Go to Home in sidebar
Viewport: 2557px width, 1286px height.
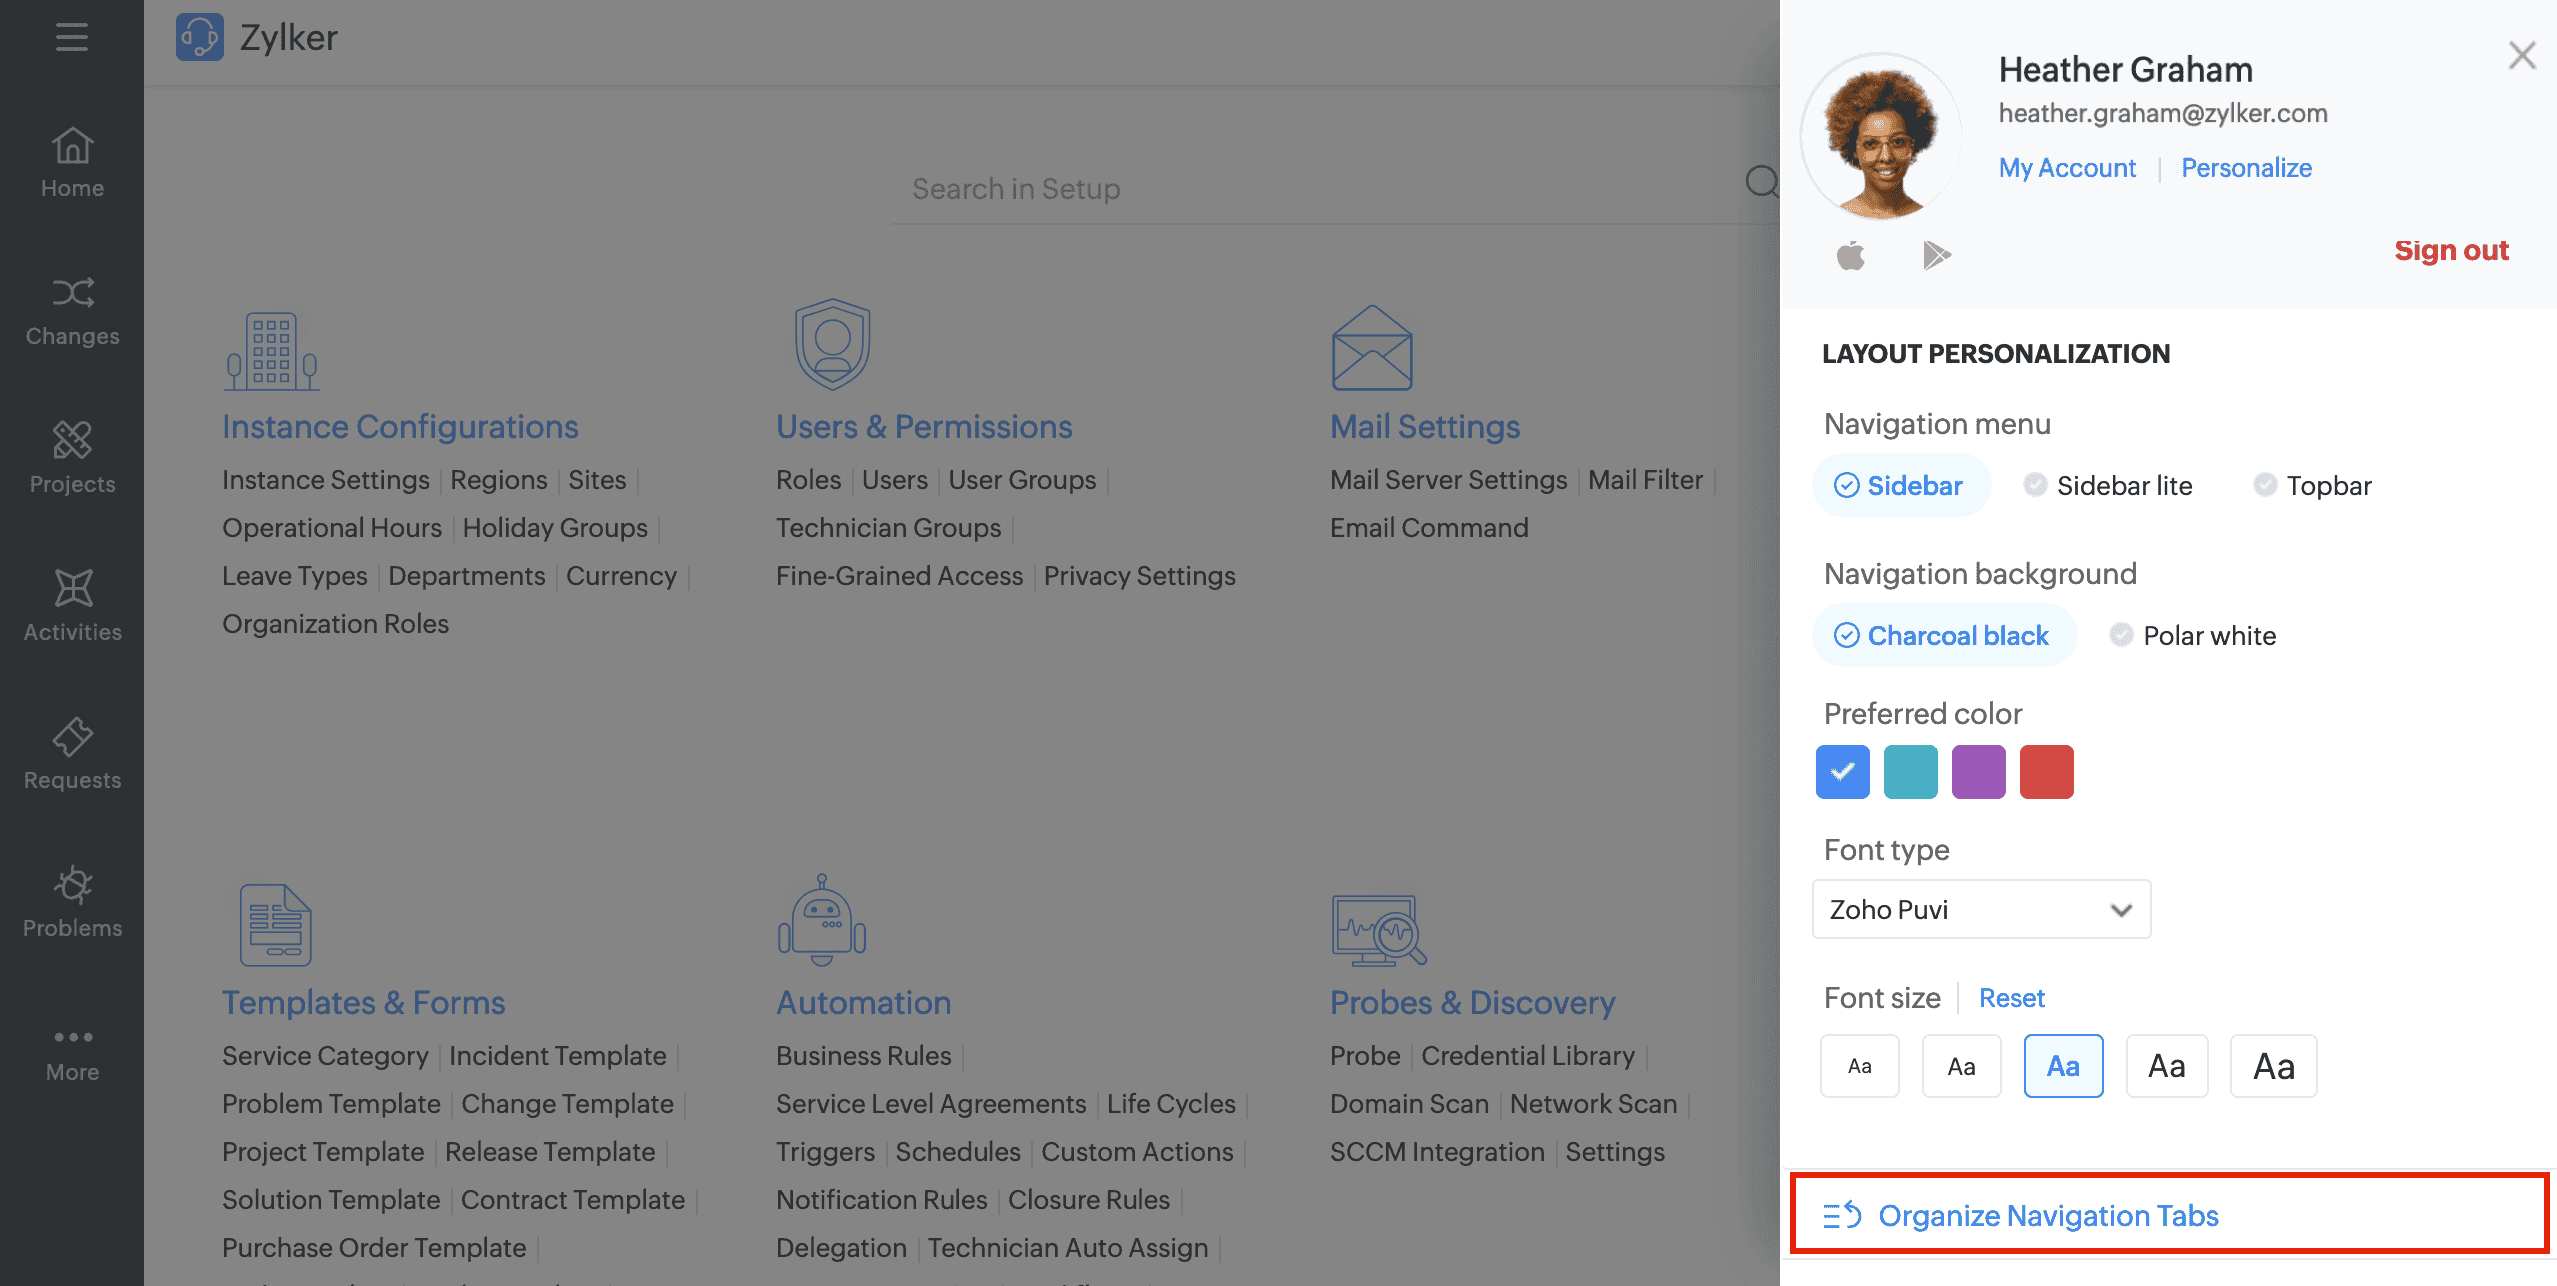coord(72,162)
